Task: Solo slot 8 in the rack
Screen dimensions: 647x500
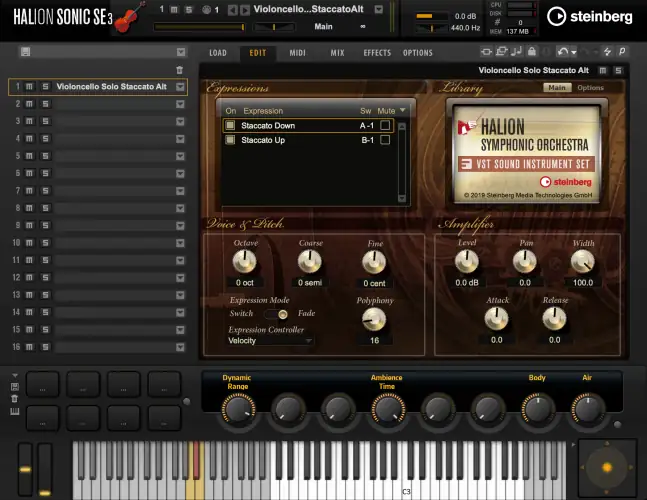Action: (x=44, y=207)
